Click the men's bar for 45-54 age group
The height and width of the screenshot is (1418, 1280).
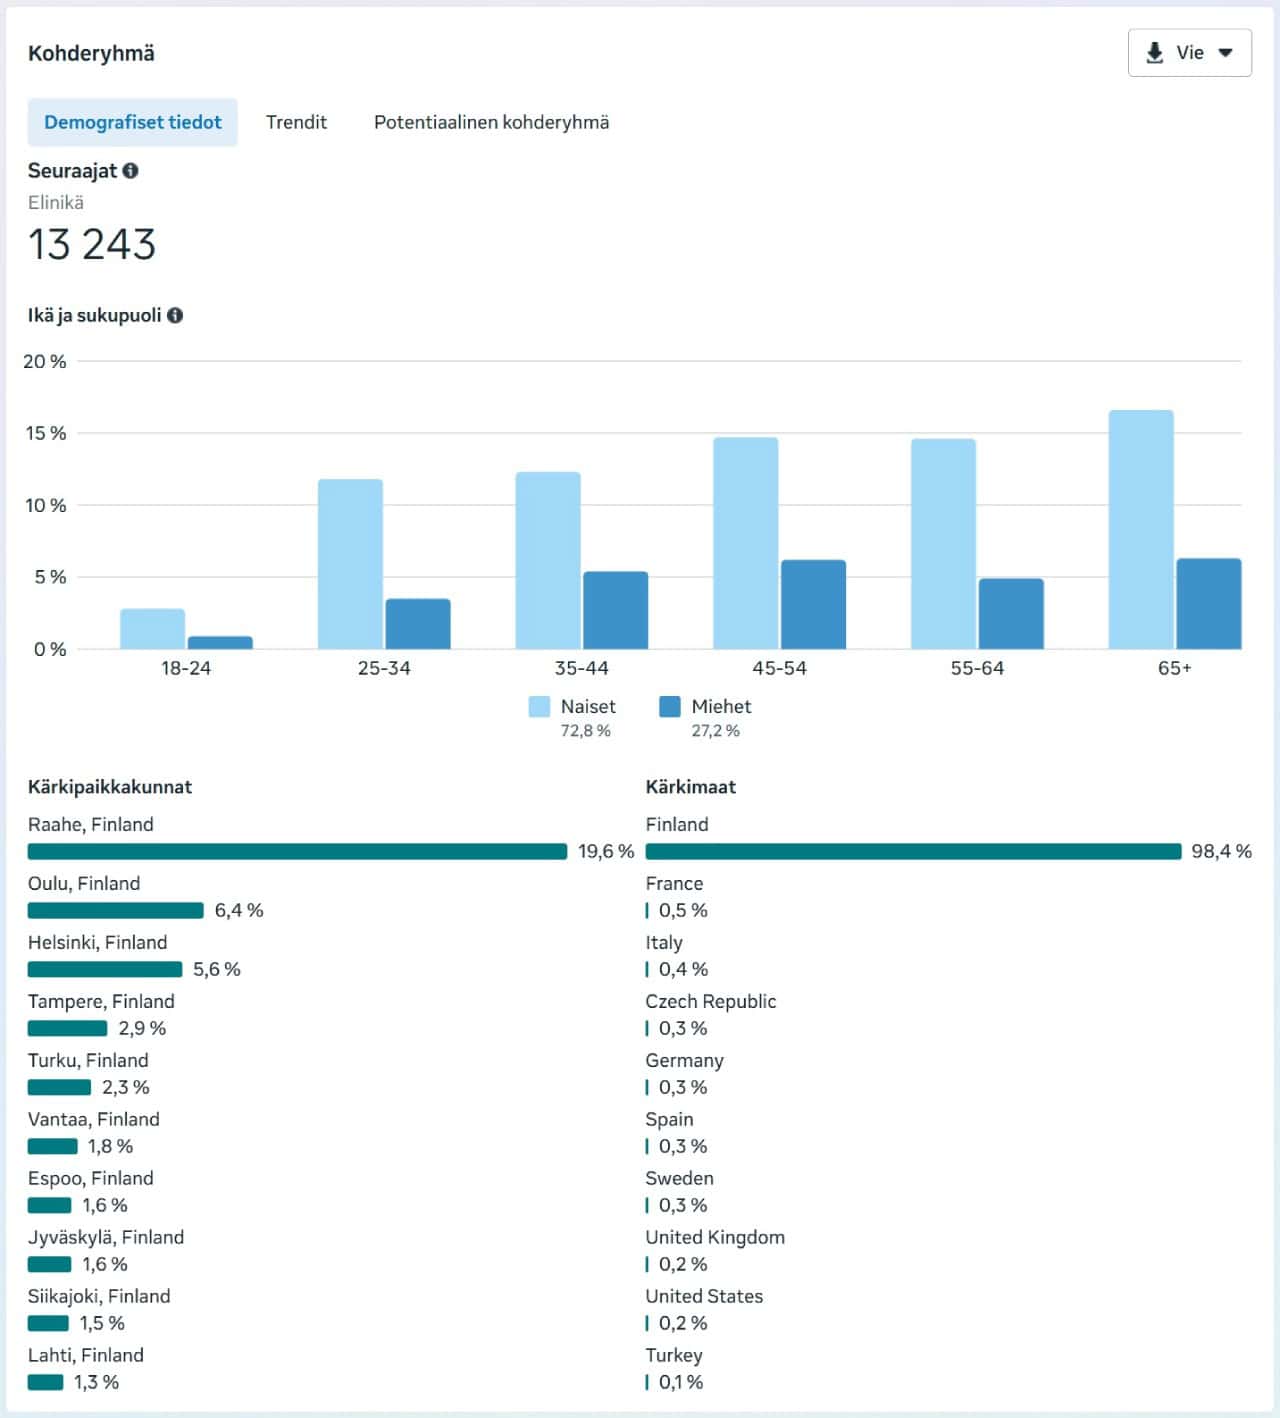point(813,604)
